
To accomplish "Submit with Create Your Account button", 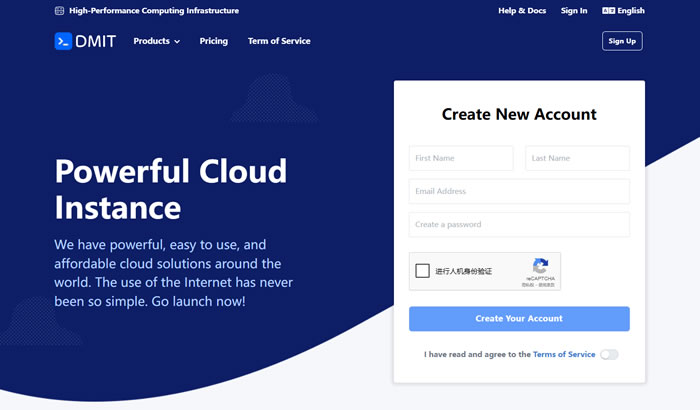I will 519,318.
